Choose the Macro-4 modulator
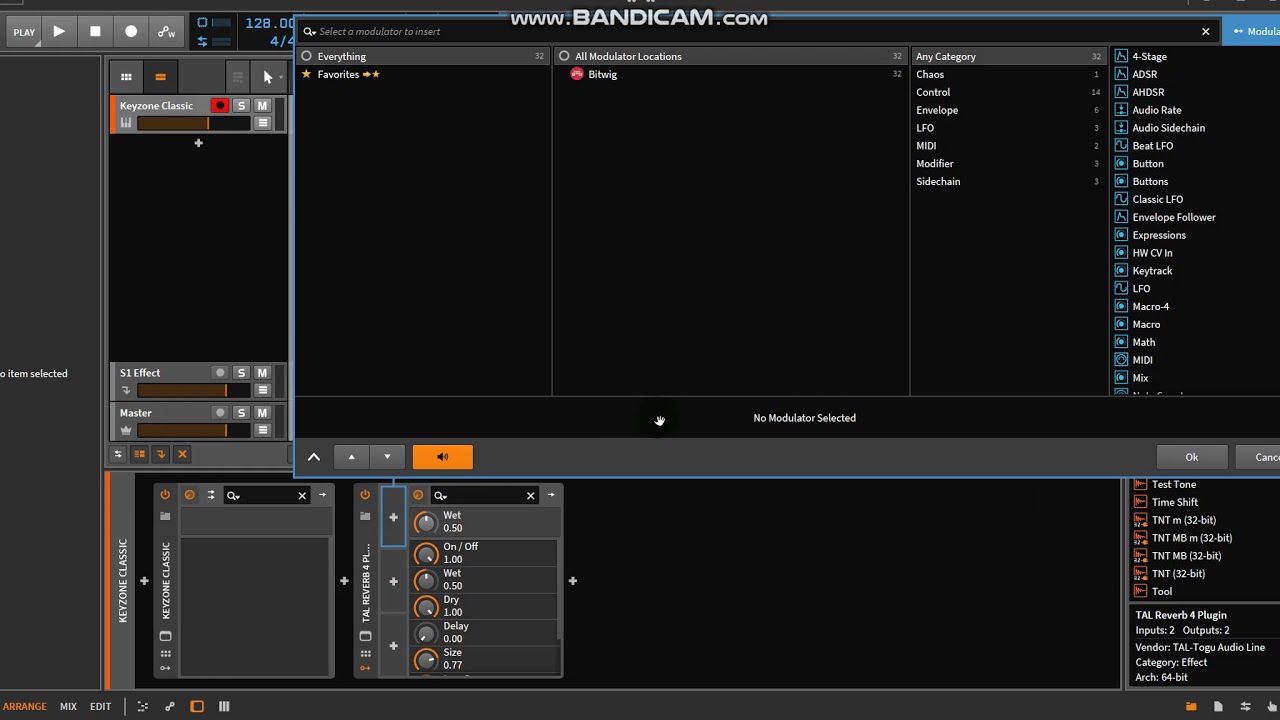This screenshot has width=1280, height=720. point(1150,307)
